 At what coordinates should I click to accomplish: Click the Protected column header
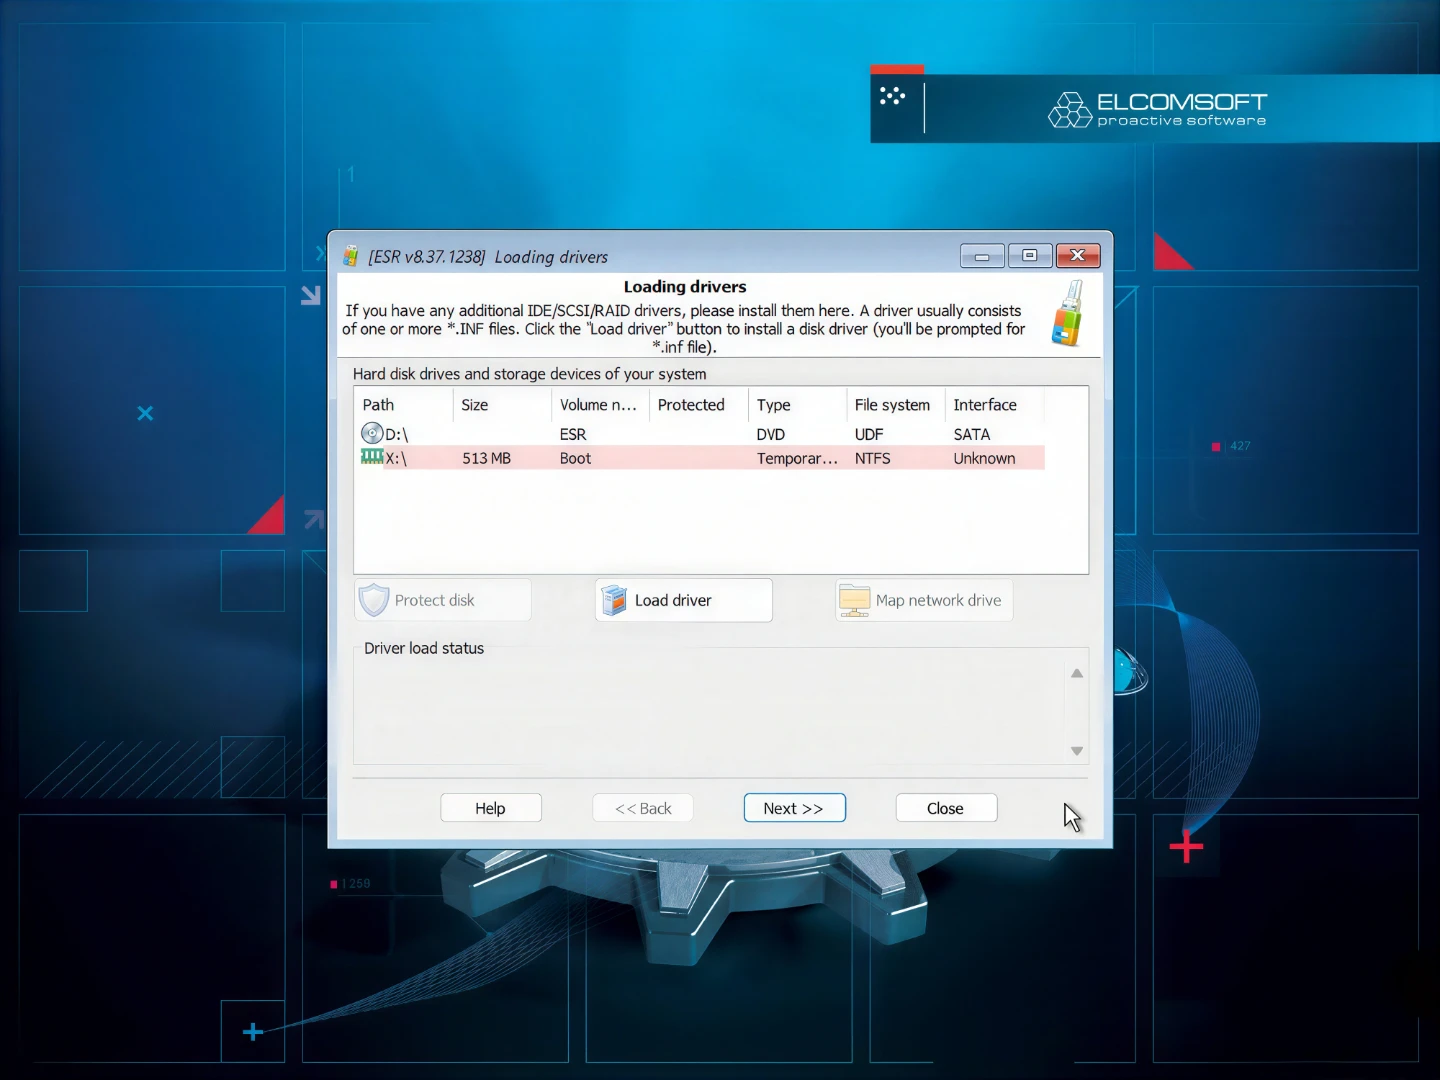[x=699, y=405]
